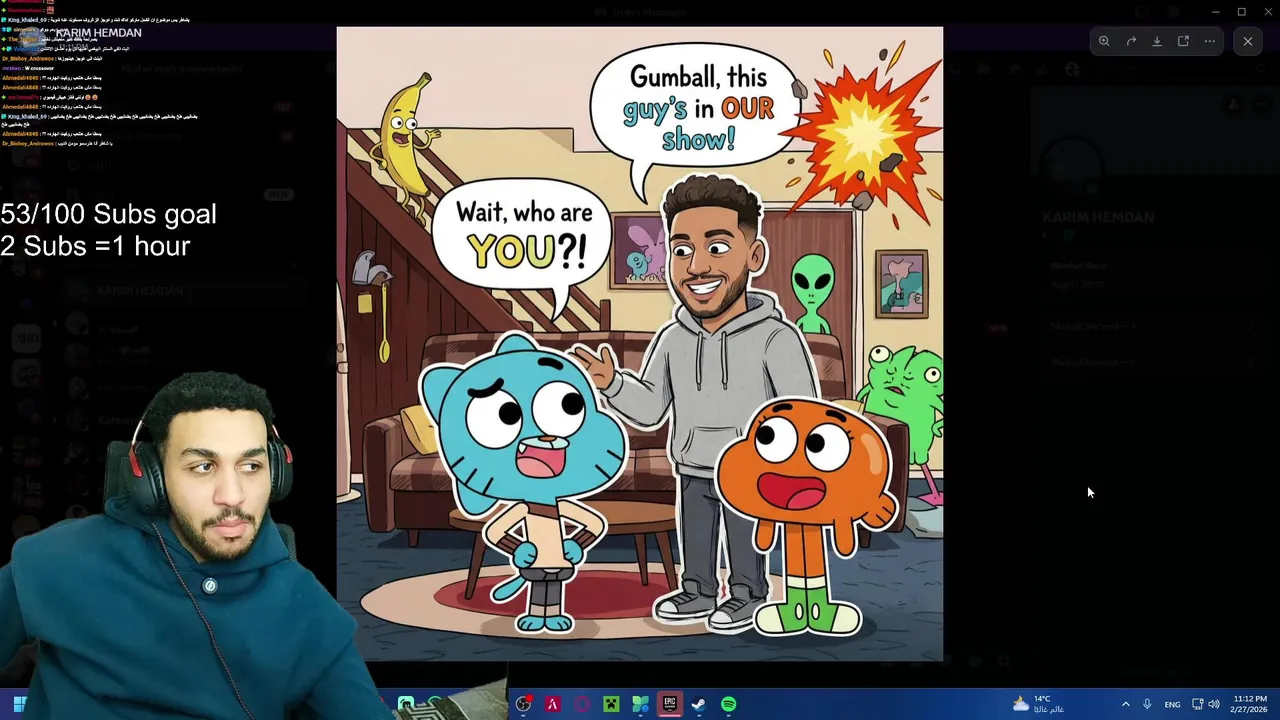This screenshot has height=720, width=1280.
Task: Open the red Adobe app on the taskbar
Action: click(552, 704)
